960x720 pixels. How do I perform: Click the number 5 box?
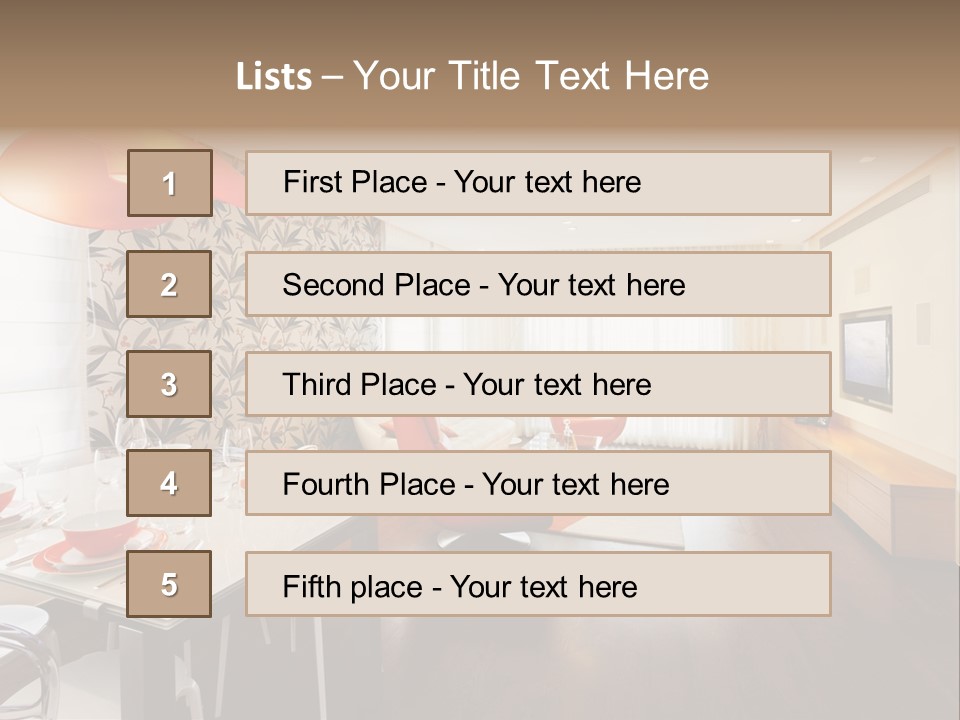pos(169,584)
